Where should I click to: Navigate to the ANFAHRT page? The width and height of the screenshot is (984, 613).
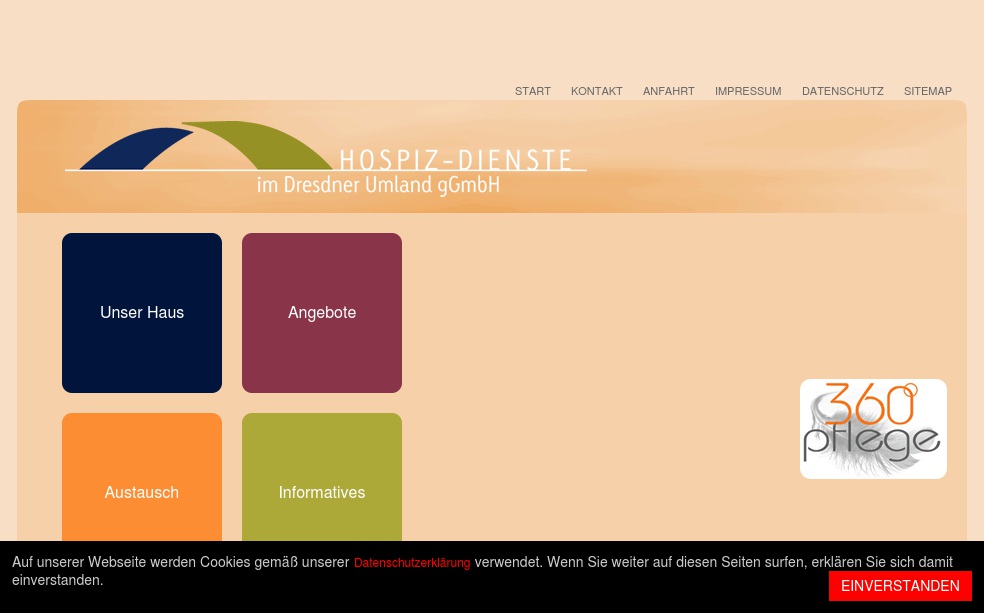[x=668, y=91]
